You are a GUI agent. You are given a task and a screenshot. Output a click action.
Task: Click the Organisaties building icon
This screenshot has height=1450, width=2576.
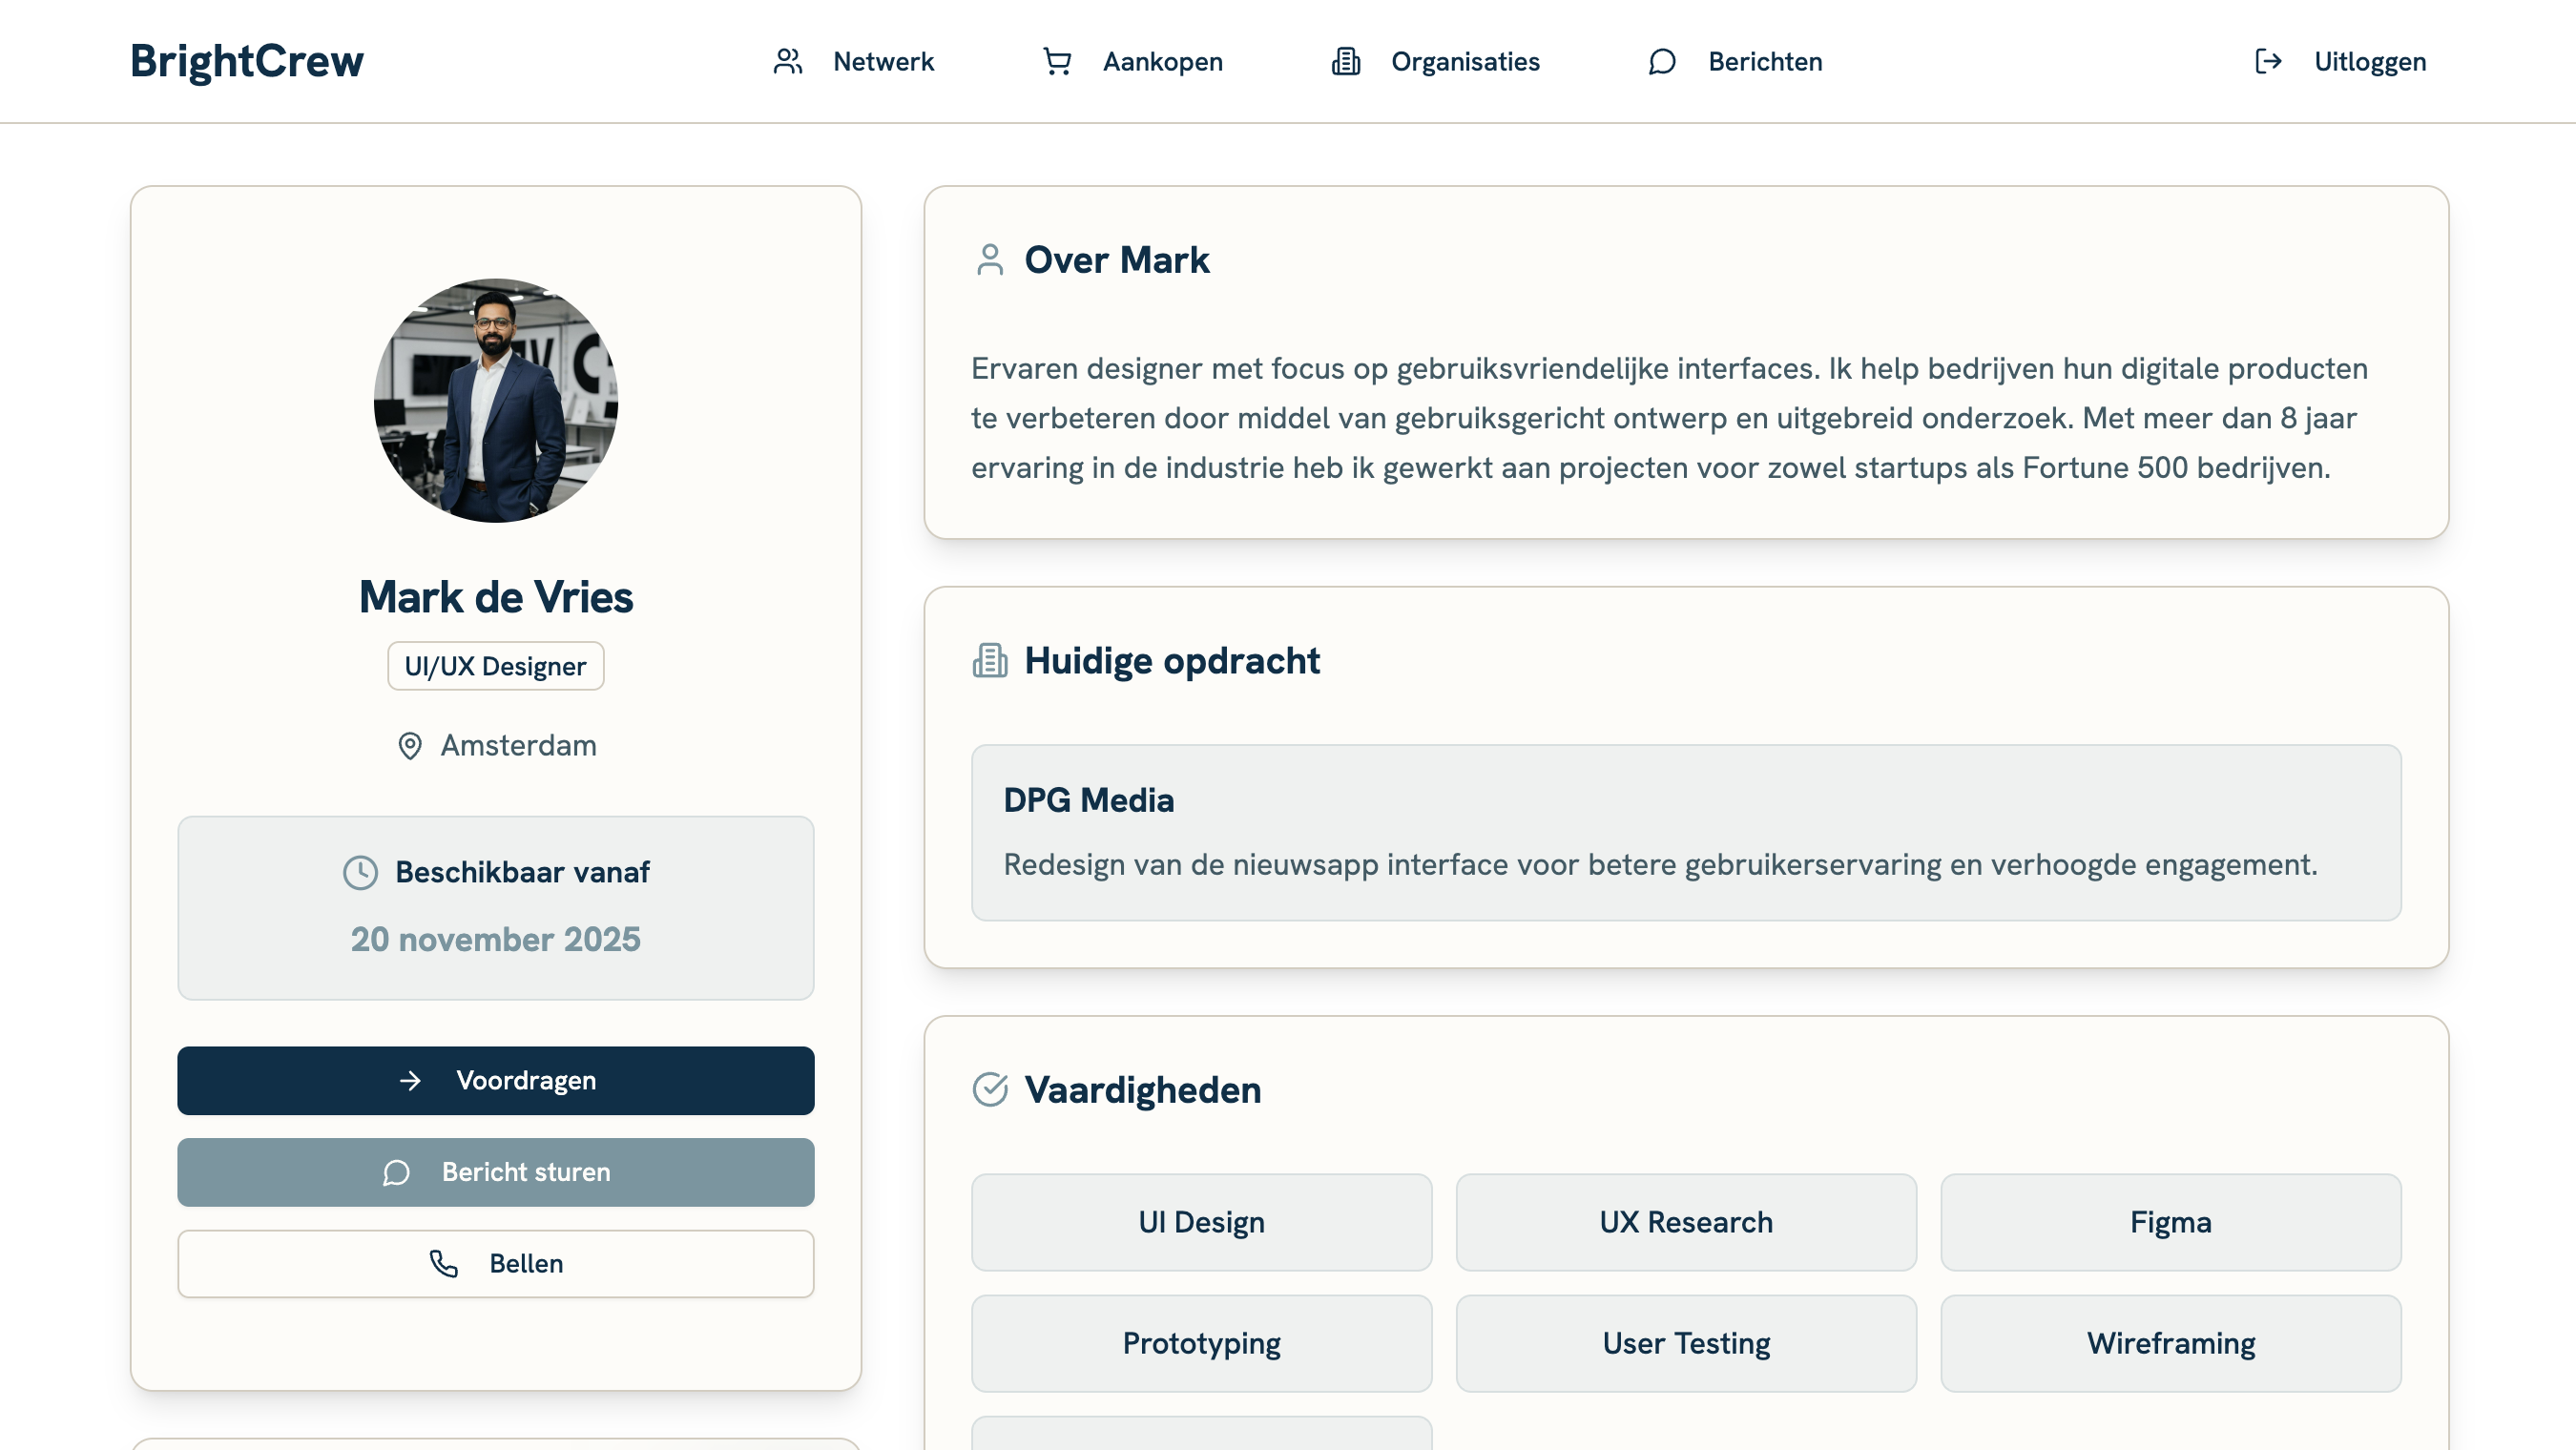[x=1346, y=62]
